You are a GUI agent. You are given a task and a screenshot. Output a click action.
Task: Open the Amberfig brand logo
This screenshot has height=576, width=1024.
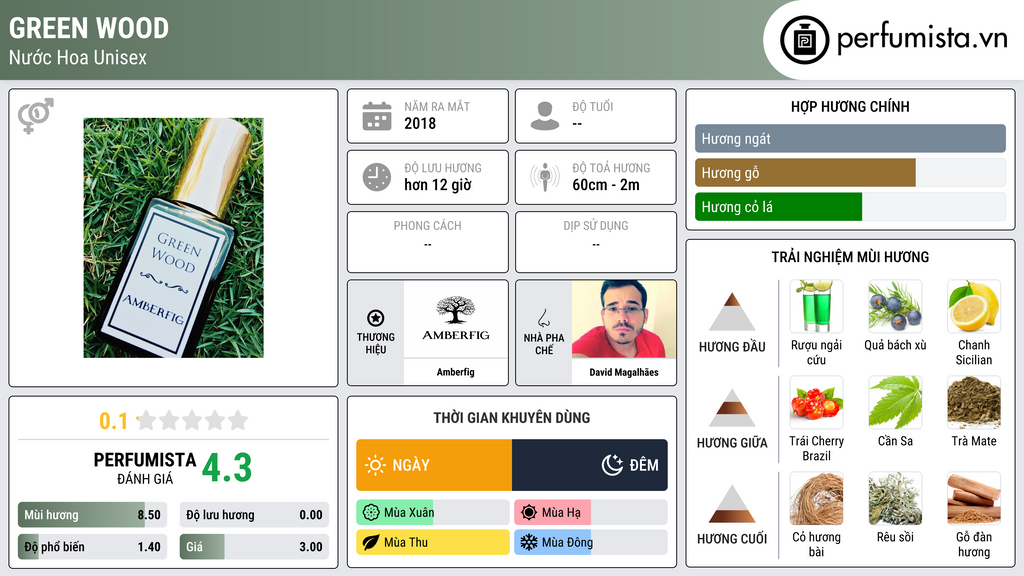click(455, 319)
